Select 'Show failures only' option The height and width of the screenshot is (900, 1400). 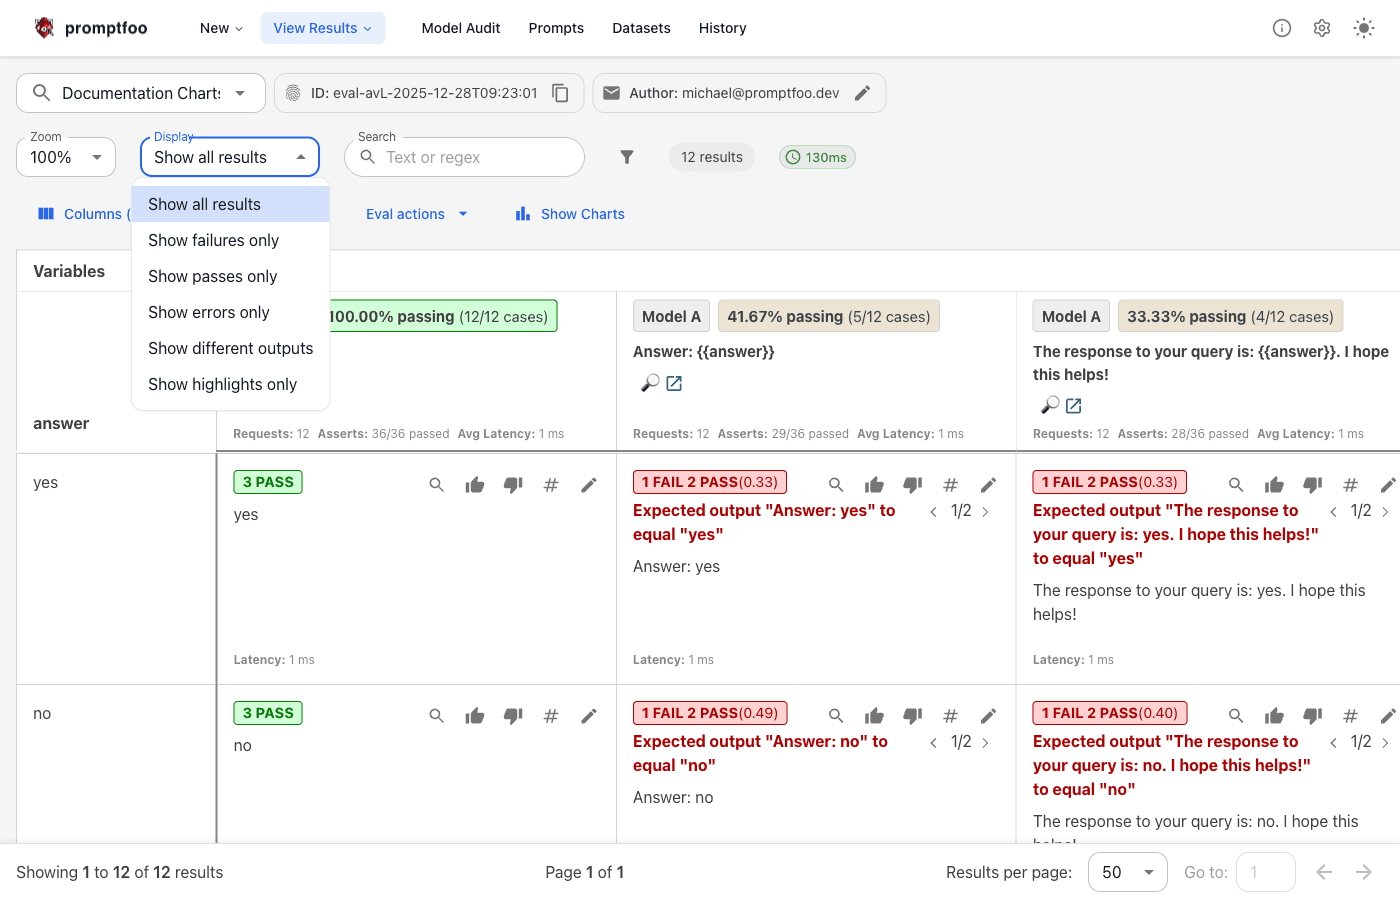coord(213,240)
